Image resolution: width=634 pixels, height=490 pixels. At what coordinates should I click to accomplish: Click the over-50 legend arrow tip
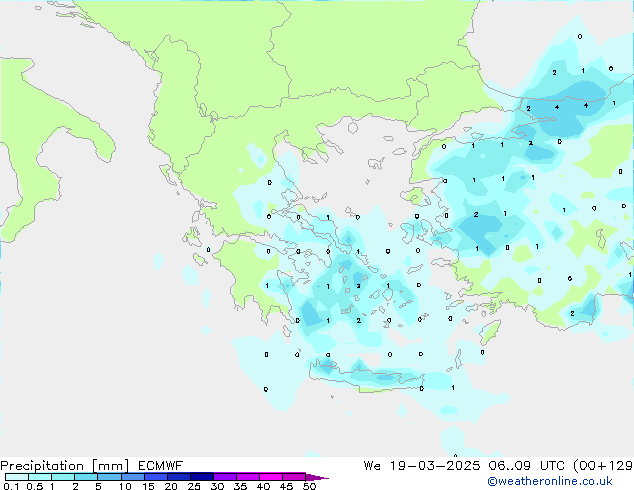click(x=317, y=477)
